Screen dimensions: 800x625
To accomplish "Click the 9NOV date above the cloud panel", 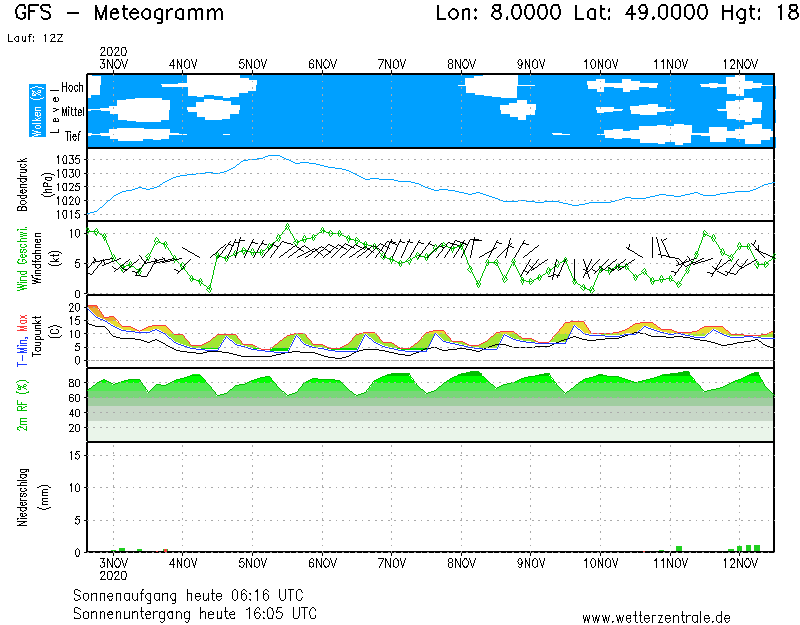I will [x=531, y=65].
